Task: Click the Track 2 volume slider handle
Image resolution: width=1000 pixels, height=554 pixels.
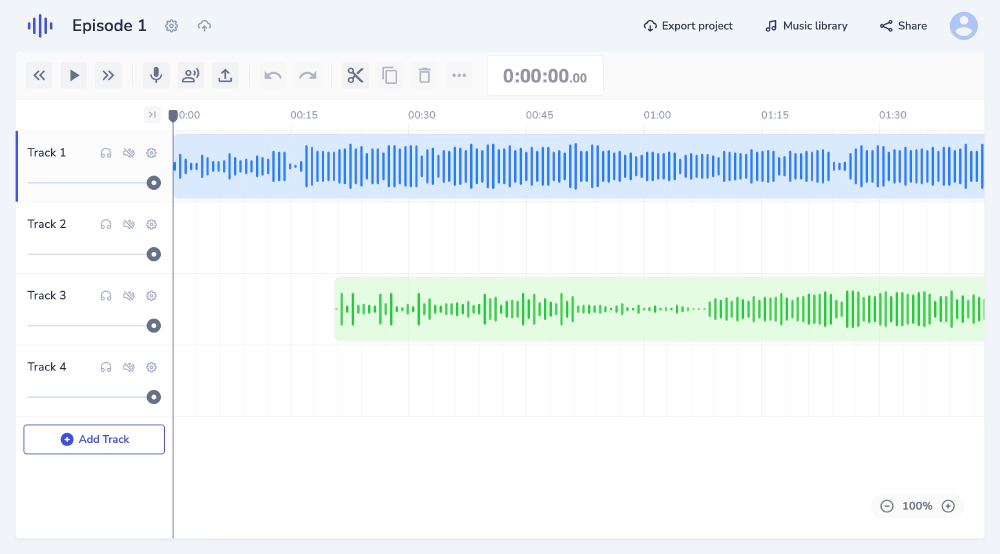Action: pyautogui.click(x=154, y=254)
